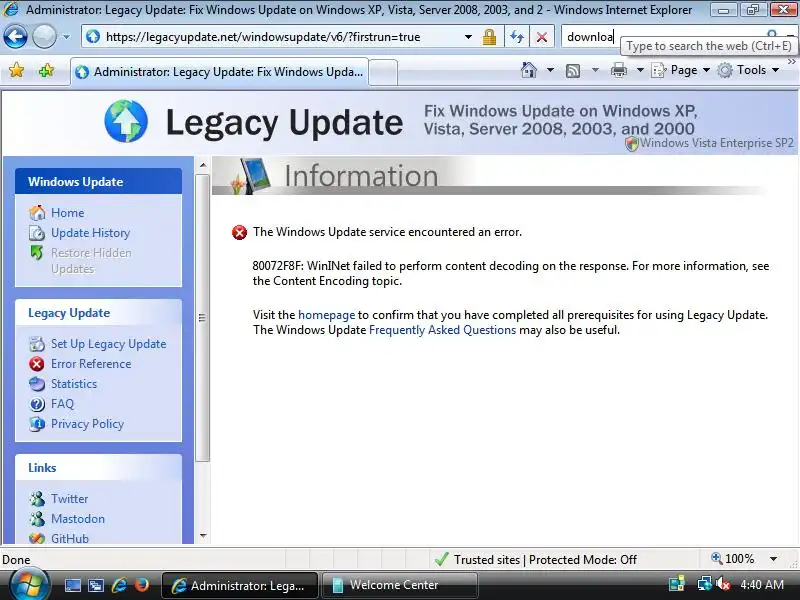
Task: Open Statistics sidebar link
Action: click(73, 384)
